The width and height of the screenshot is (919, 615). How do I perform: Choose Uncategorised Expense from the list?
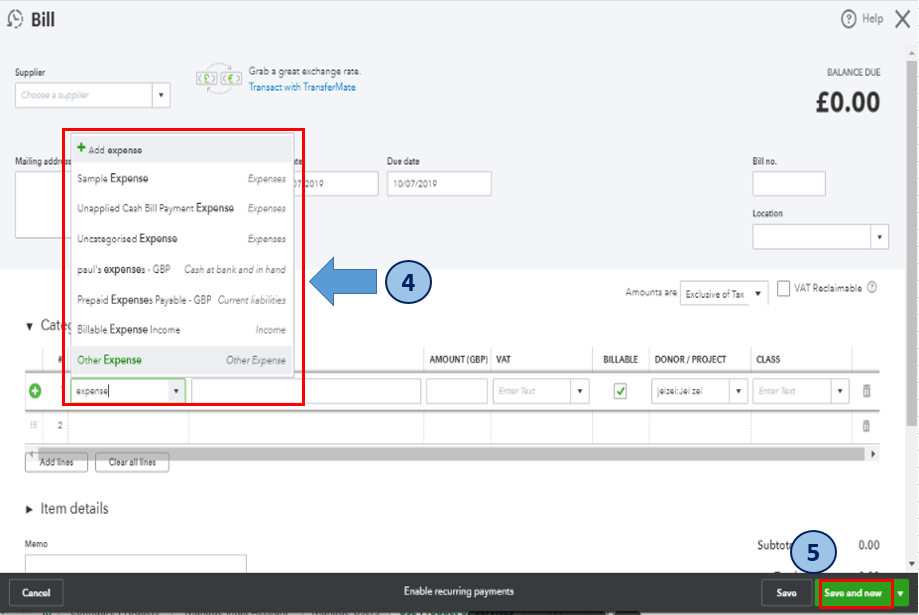(182, 239)
